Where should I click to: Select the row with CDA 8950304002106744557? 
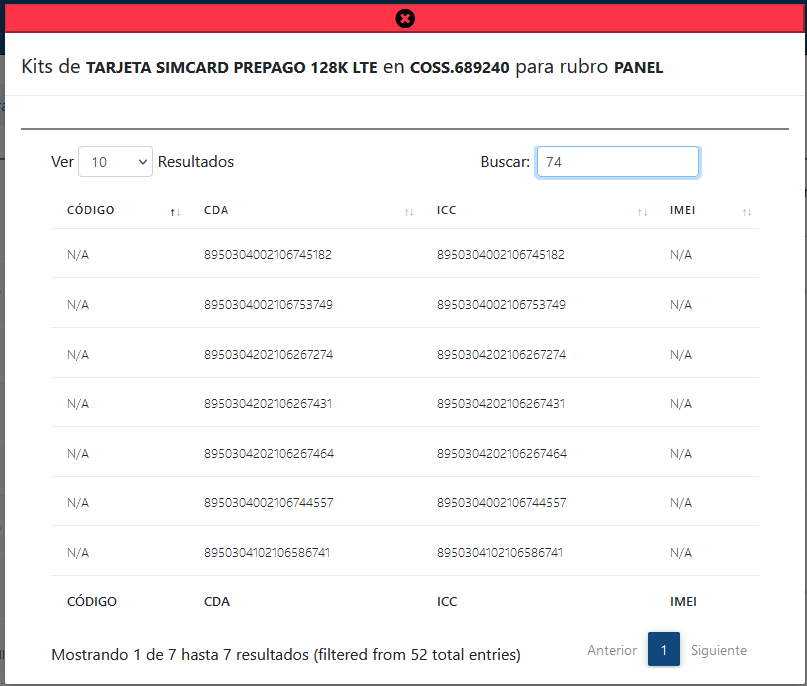point(268,503)
